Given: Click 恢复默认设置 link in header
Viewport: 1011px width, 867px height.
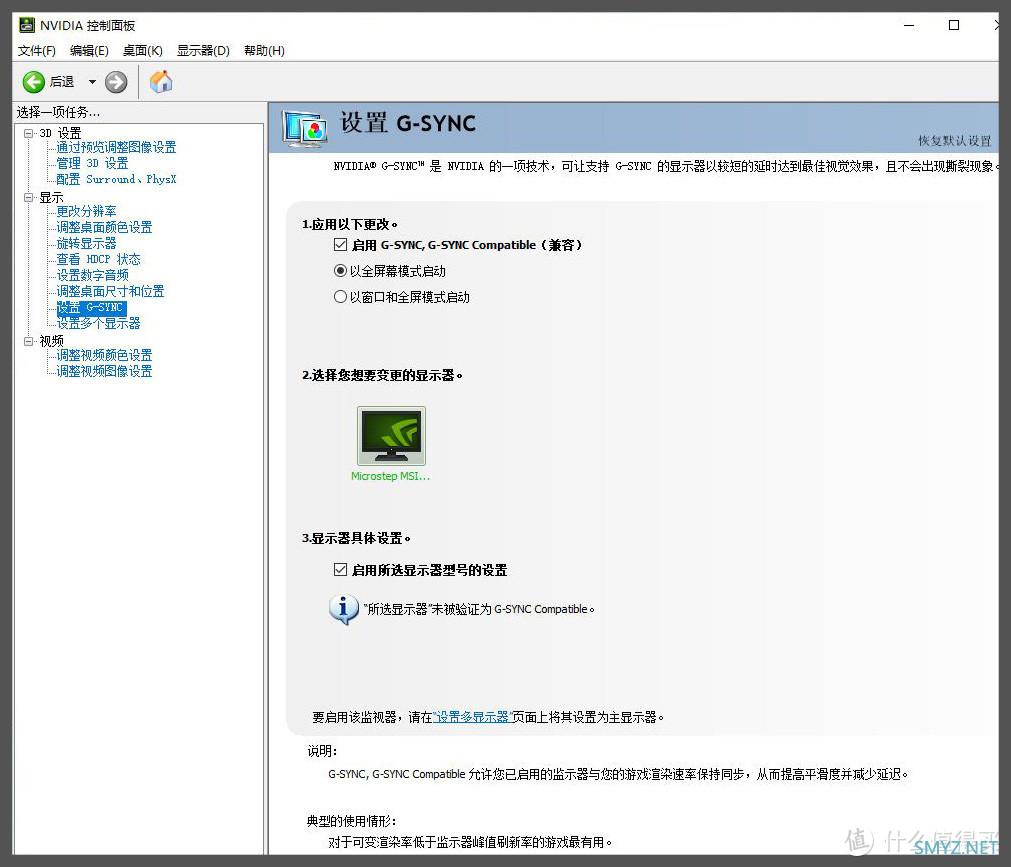Looking at the screenshot, I should (954, 141).
